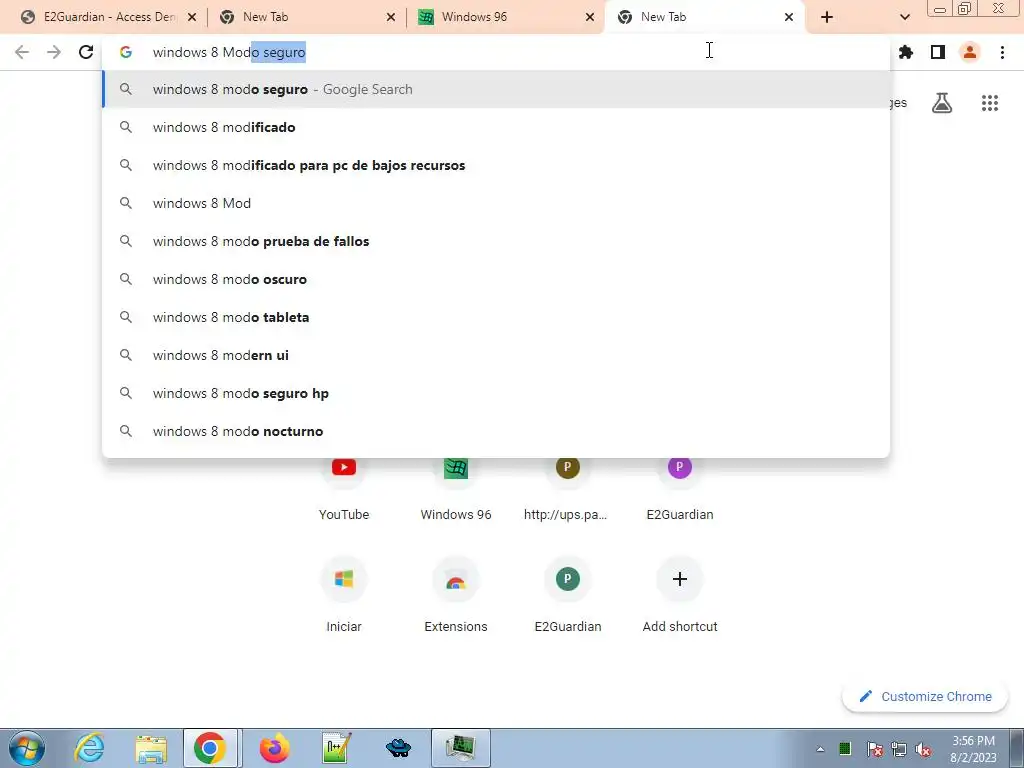Go forward with the right arrow button
This screenshot has height=768, width=1024.
(x=54, y=52)
